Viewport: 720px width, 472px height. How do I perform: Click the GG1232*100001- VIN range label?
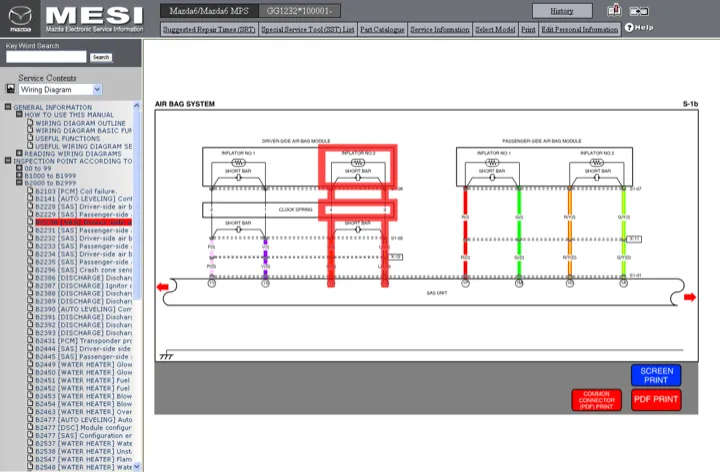[x=299, y=11]
